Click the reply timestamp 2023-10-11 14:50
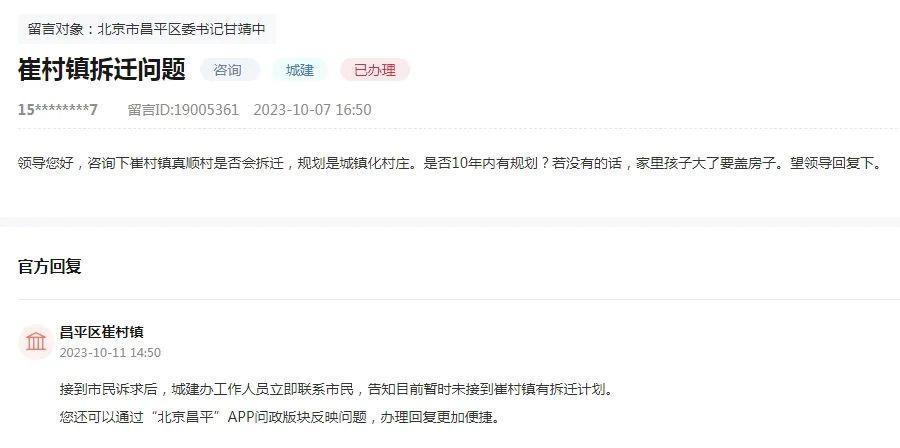 tap(110, 352)
